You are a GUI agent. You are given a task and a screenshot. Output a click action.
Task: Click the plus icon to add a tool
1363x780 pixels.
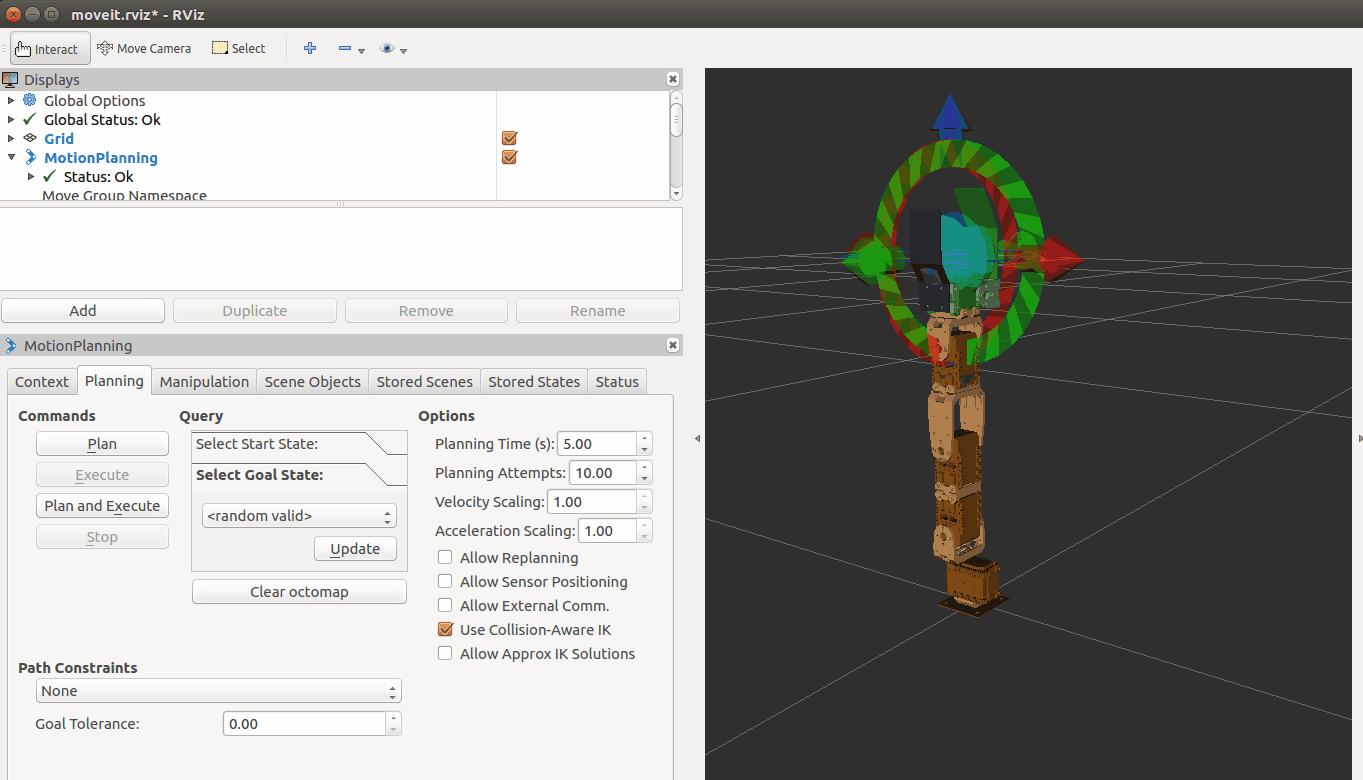click(310, 48)
